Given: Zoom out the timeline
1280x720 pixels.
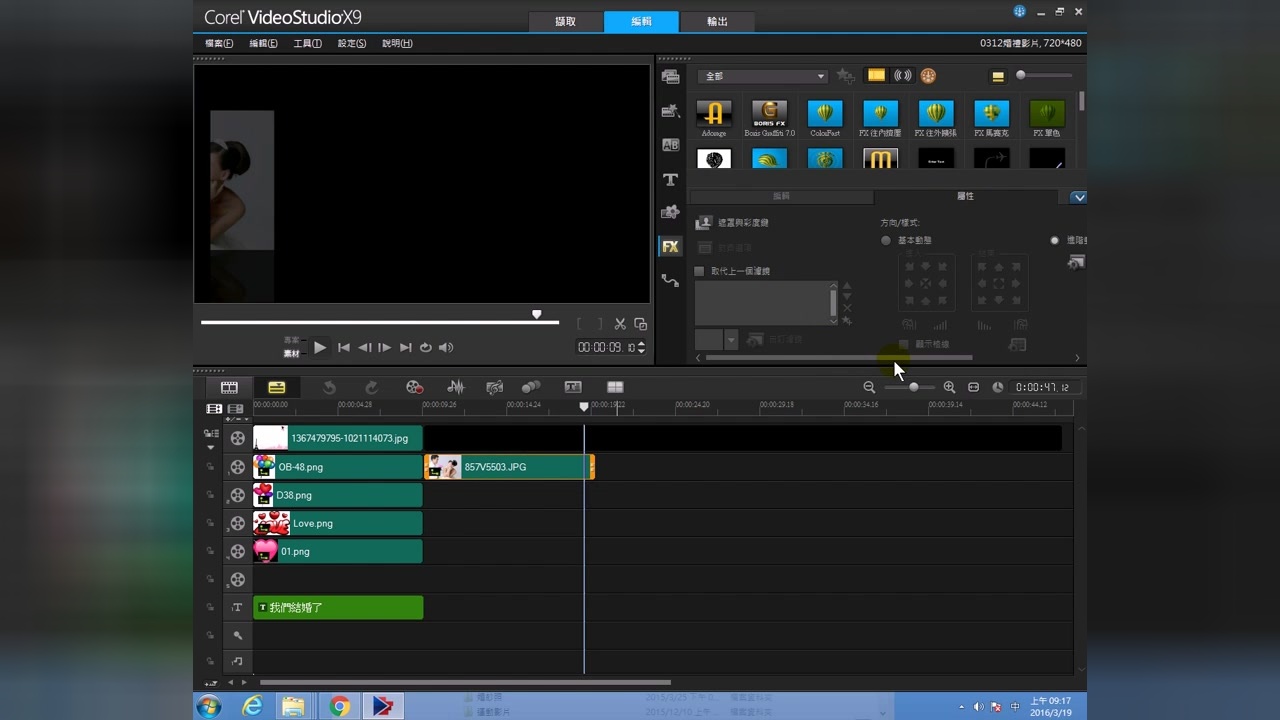Looking at the screenshot, I should pyautogui.click(x=869, y=387).
